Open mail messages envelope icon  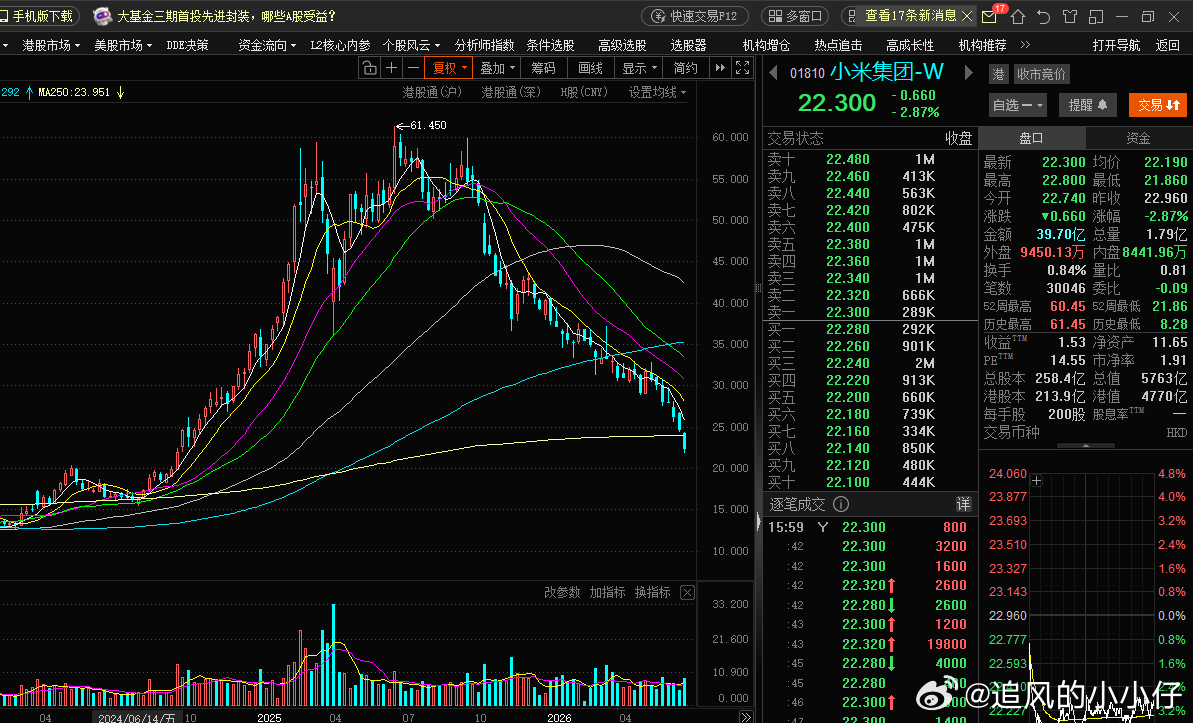(x=989, y=17)
